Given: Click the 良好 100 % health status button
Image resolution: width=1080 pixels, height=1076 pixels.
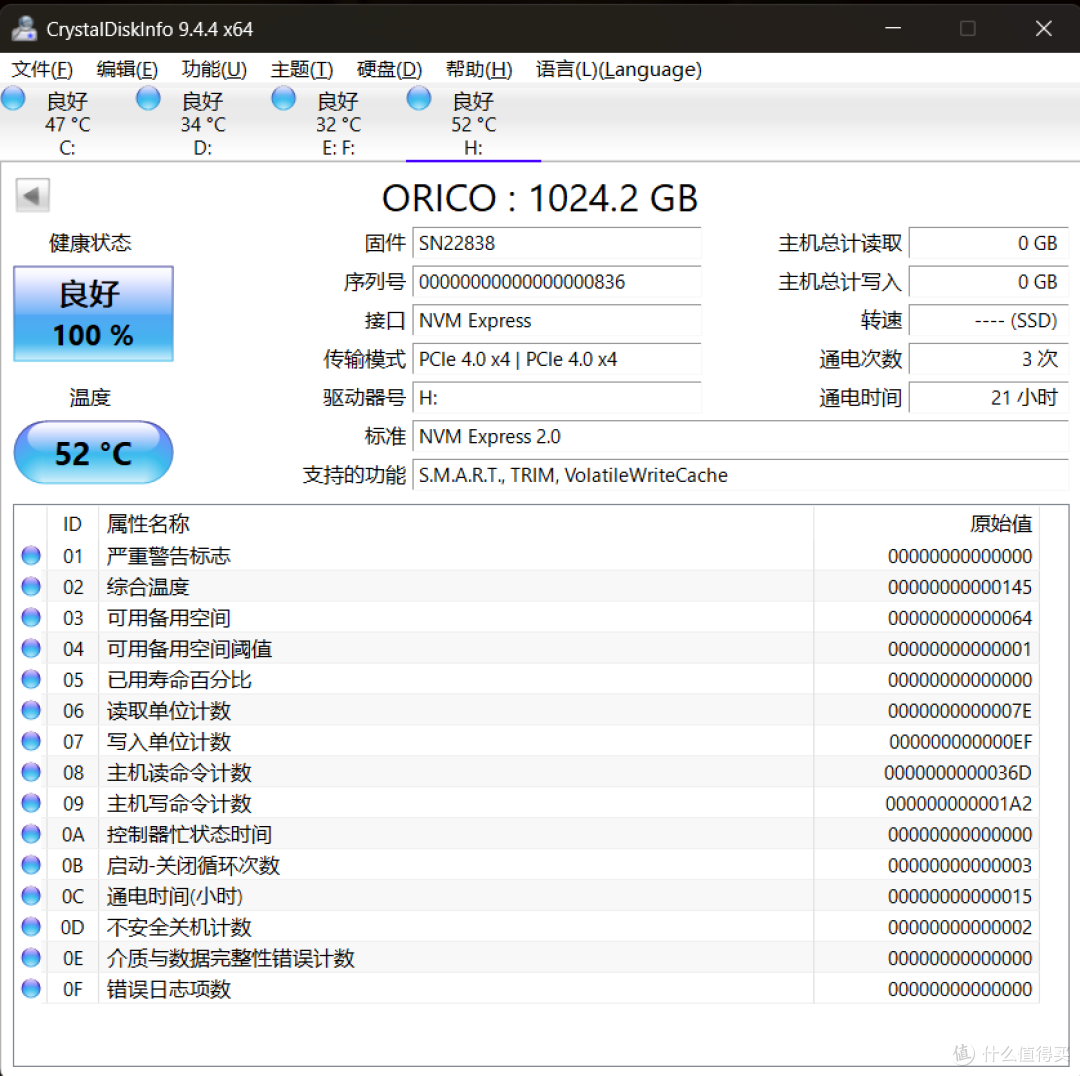Looking at the screenshot, I should pos(93,314).
